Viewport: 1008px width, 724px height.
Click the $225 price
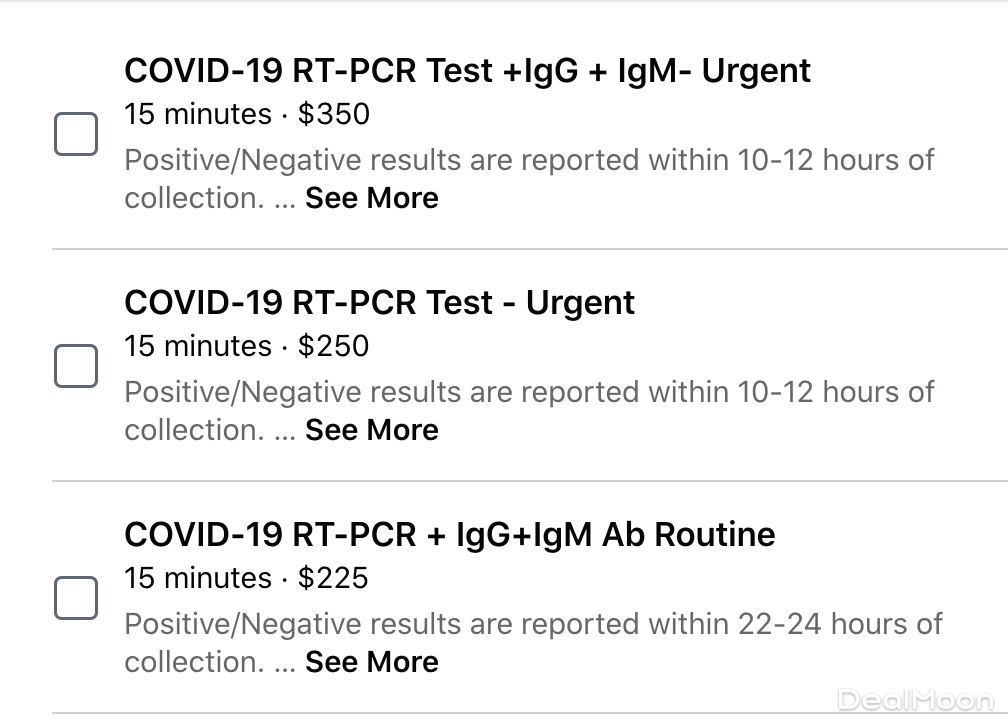tap(334, 578)
